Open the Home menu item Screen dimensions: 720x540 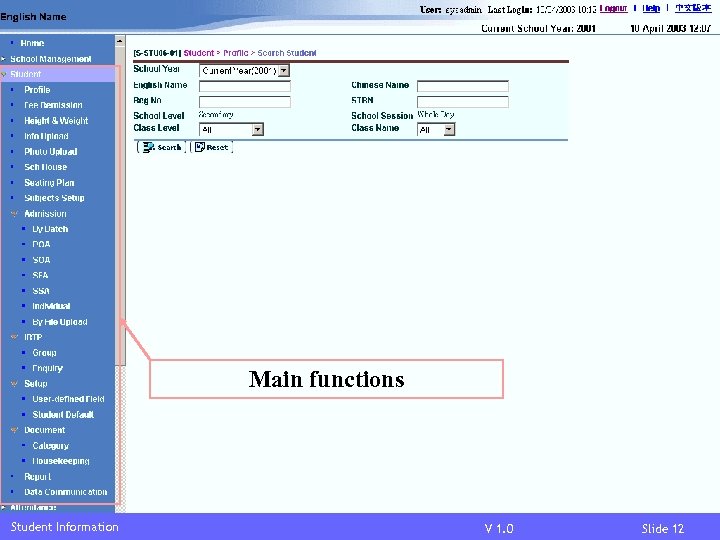click(32, 43)
